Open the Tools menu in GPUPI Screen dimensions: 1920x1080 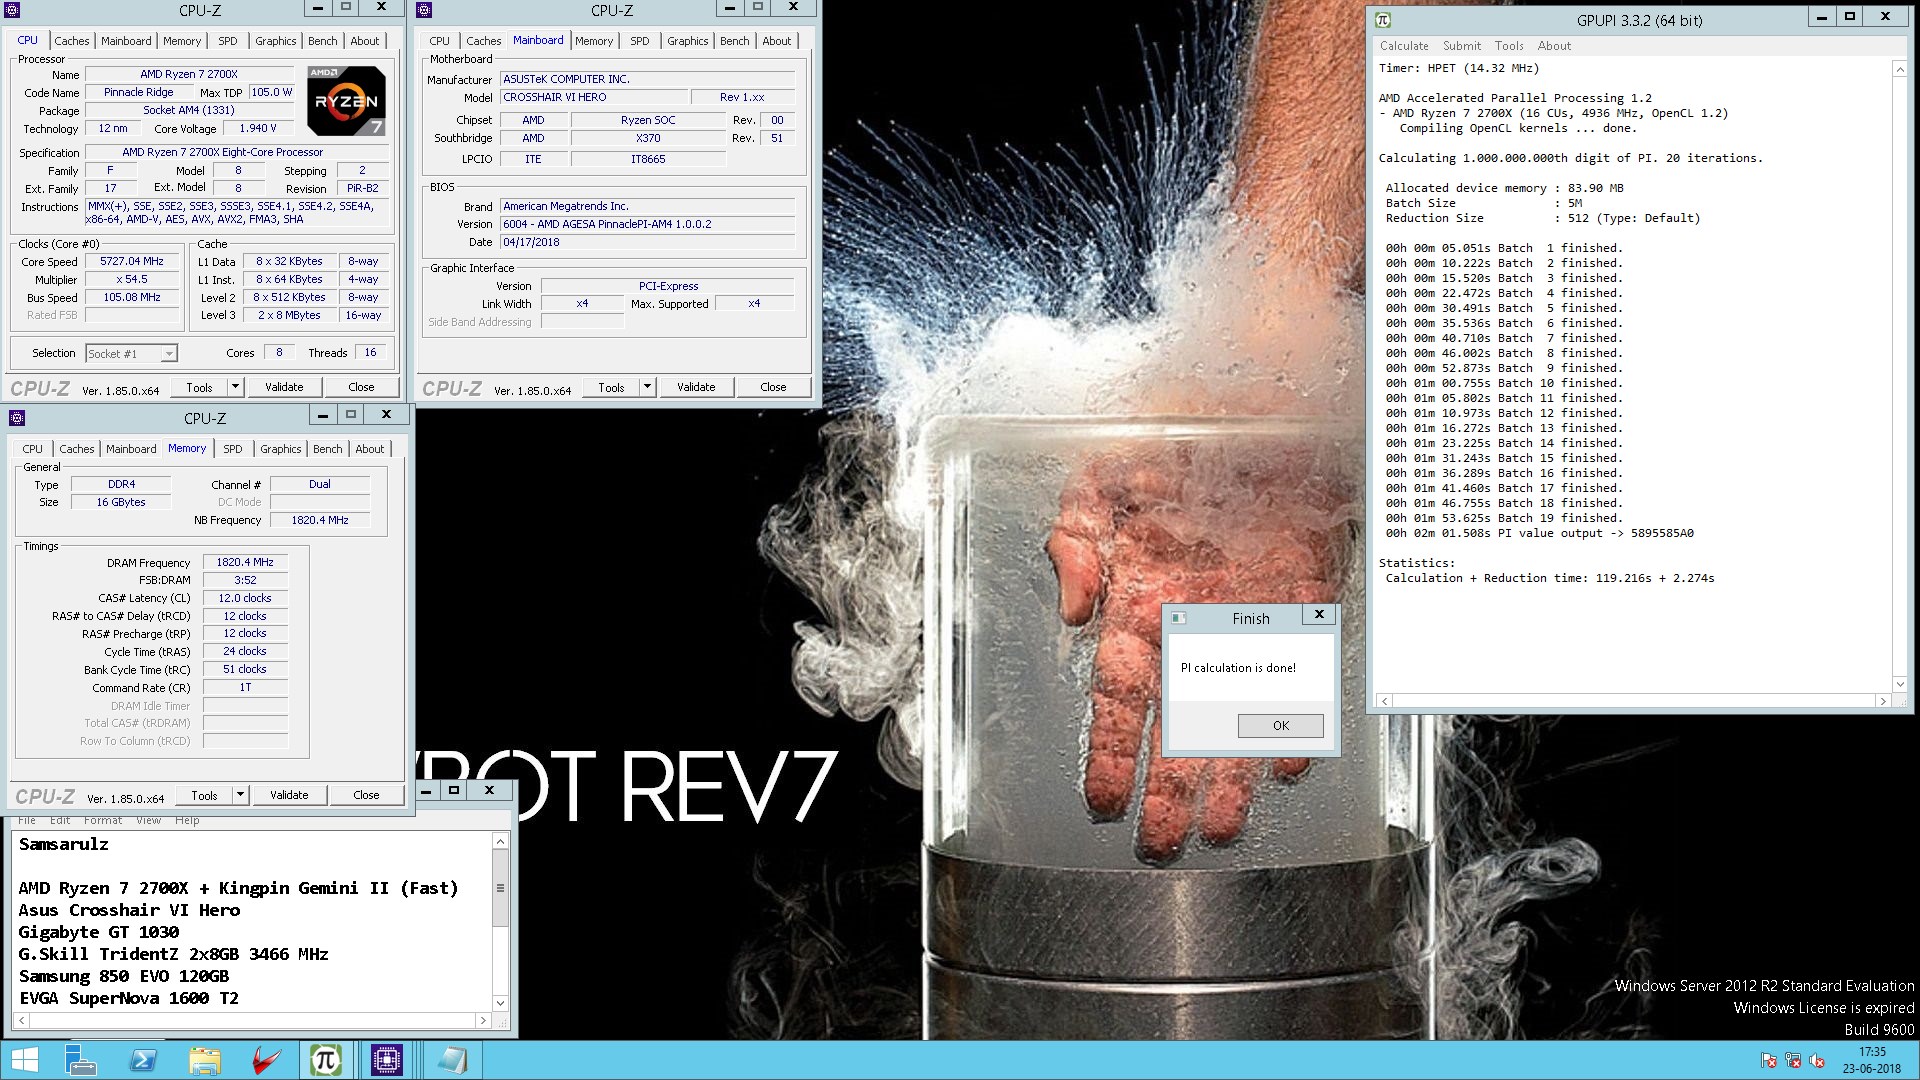(1509, 46)
